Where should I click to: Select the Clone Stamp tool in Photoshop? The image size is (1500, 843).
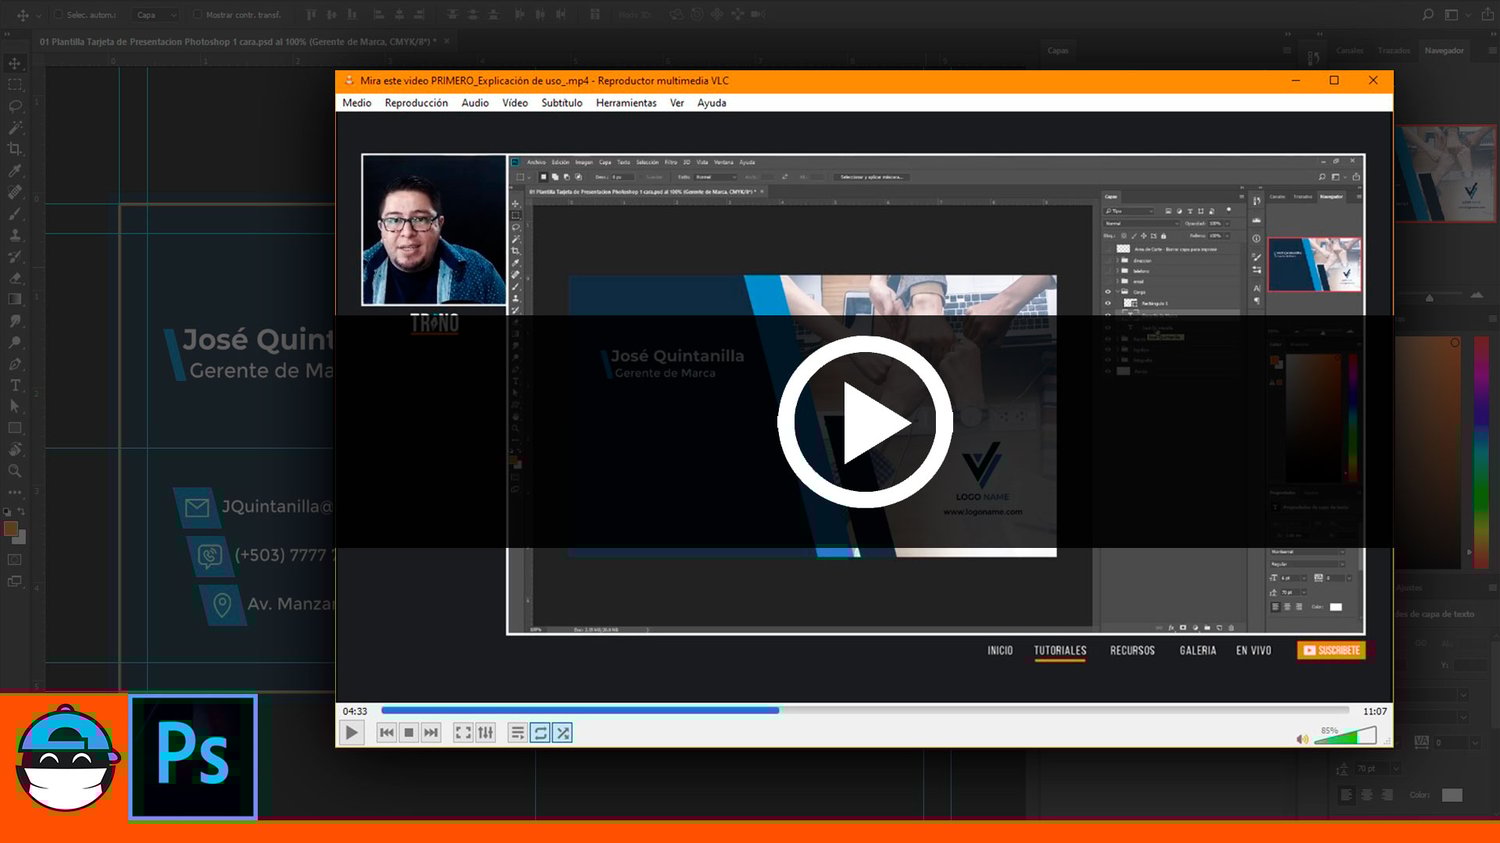coord(15,235)
